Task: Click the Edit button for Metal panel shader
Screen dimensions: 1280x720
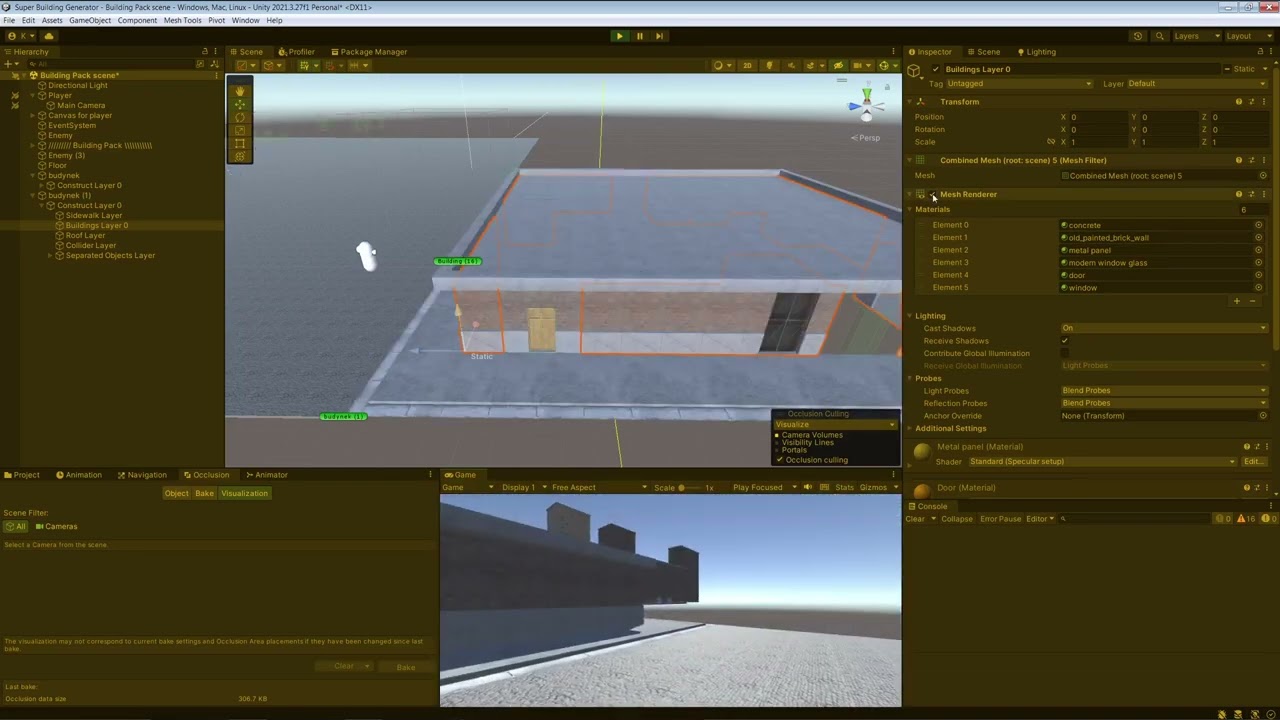Action: 1253,461
